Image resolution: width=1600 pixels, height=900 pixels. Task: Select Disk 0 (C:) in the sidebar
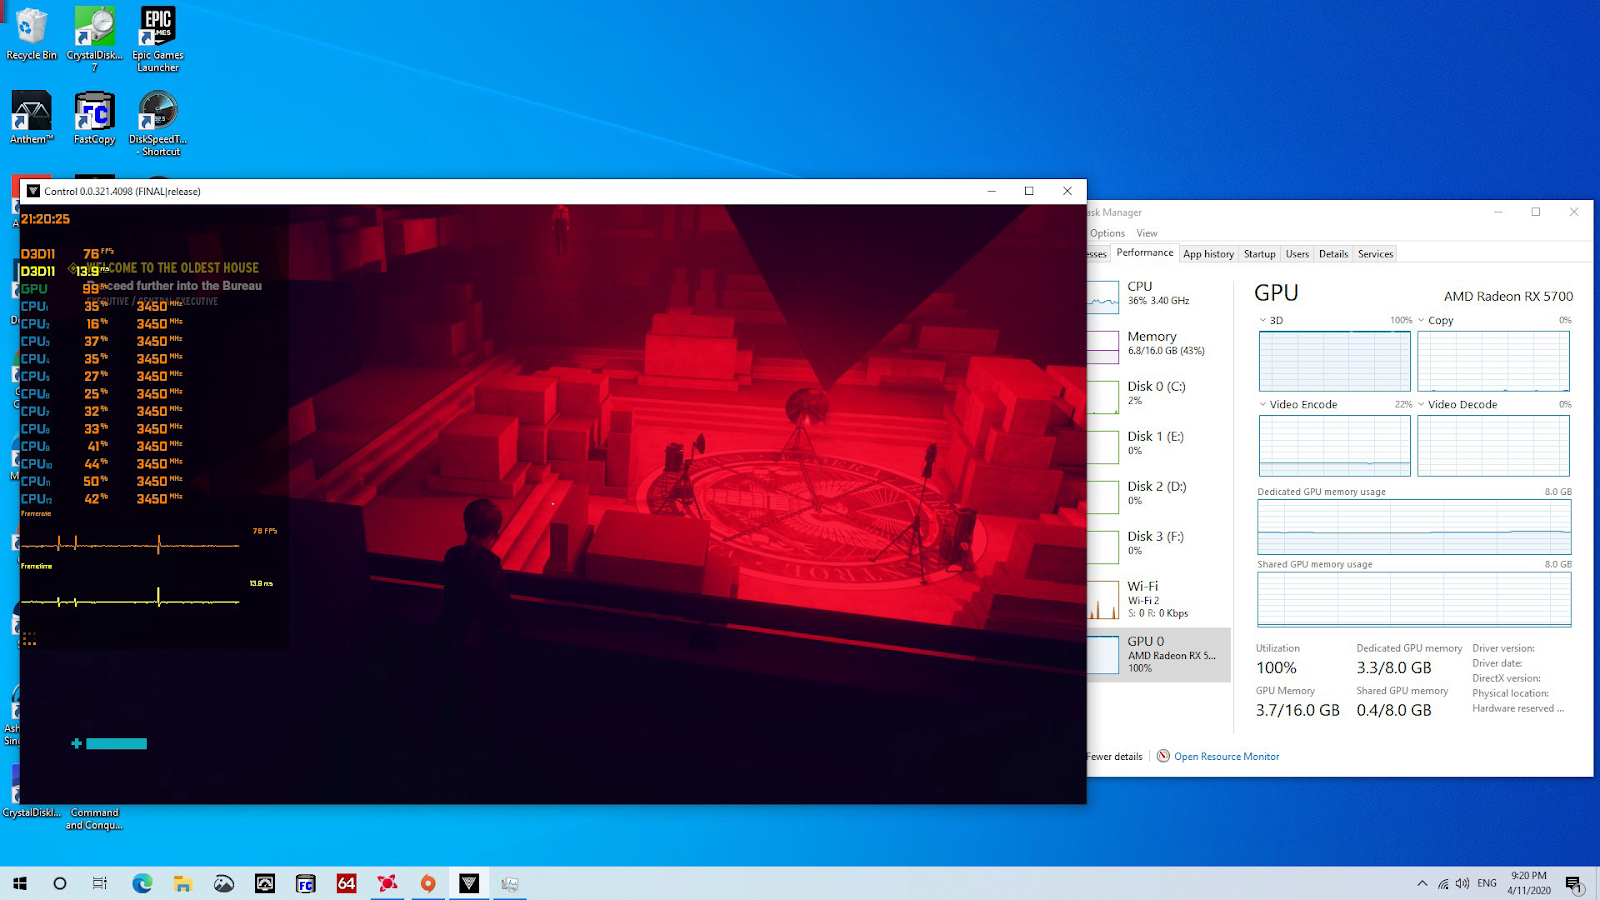1159,395
